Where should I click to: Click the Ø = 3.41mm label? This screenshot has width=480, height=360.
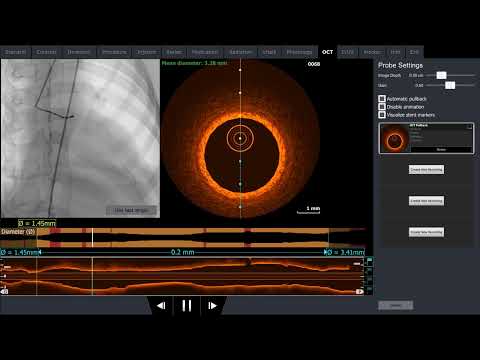click(346, 252)
